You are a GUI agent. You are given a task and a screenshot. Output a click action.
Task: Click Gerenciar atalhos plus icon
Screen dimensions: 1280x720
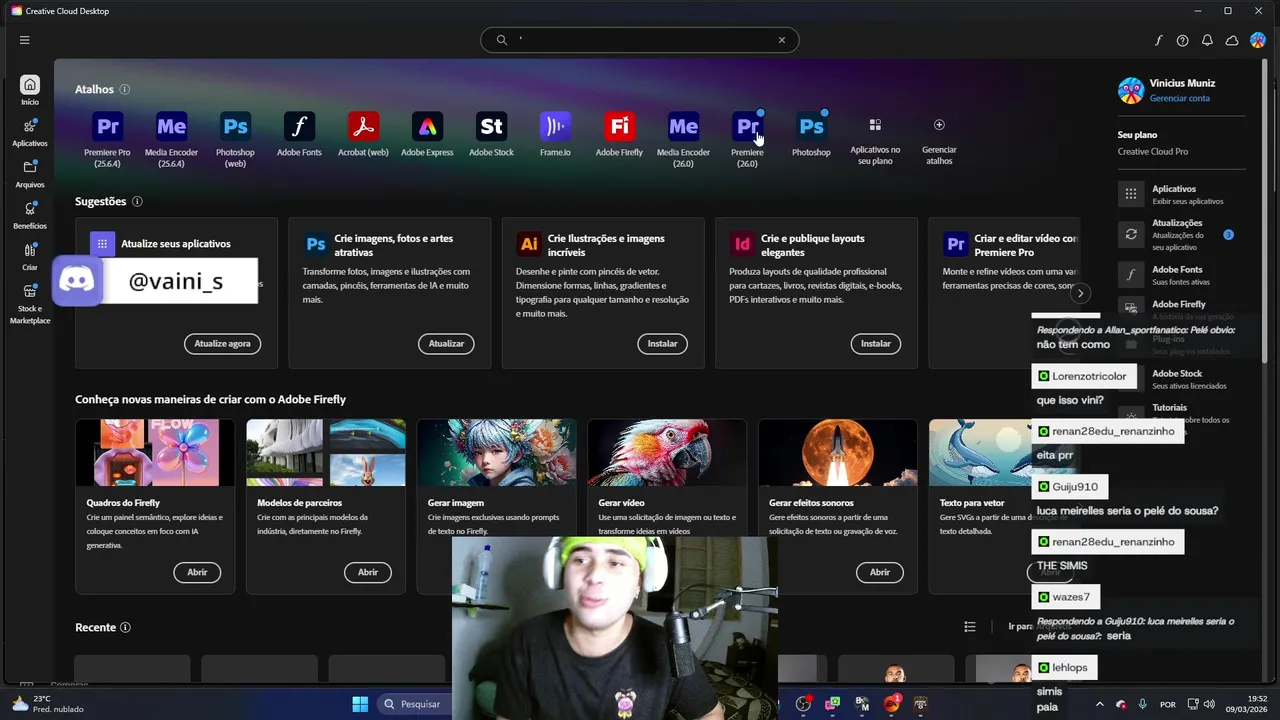tap(939, 125)
